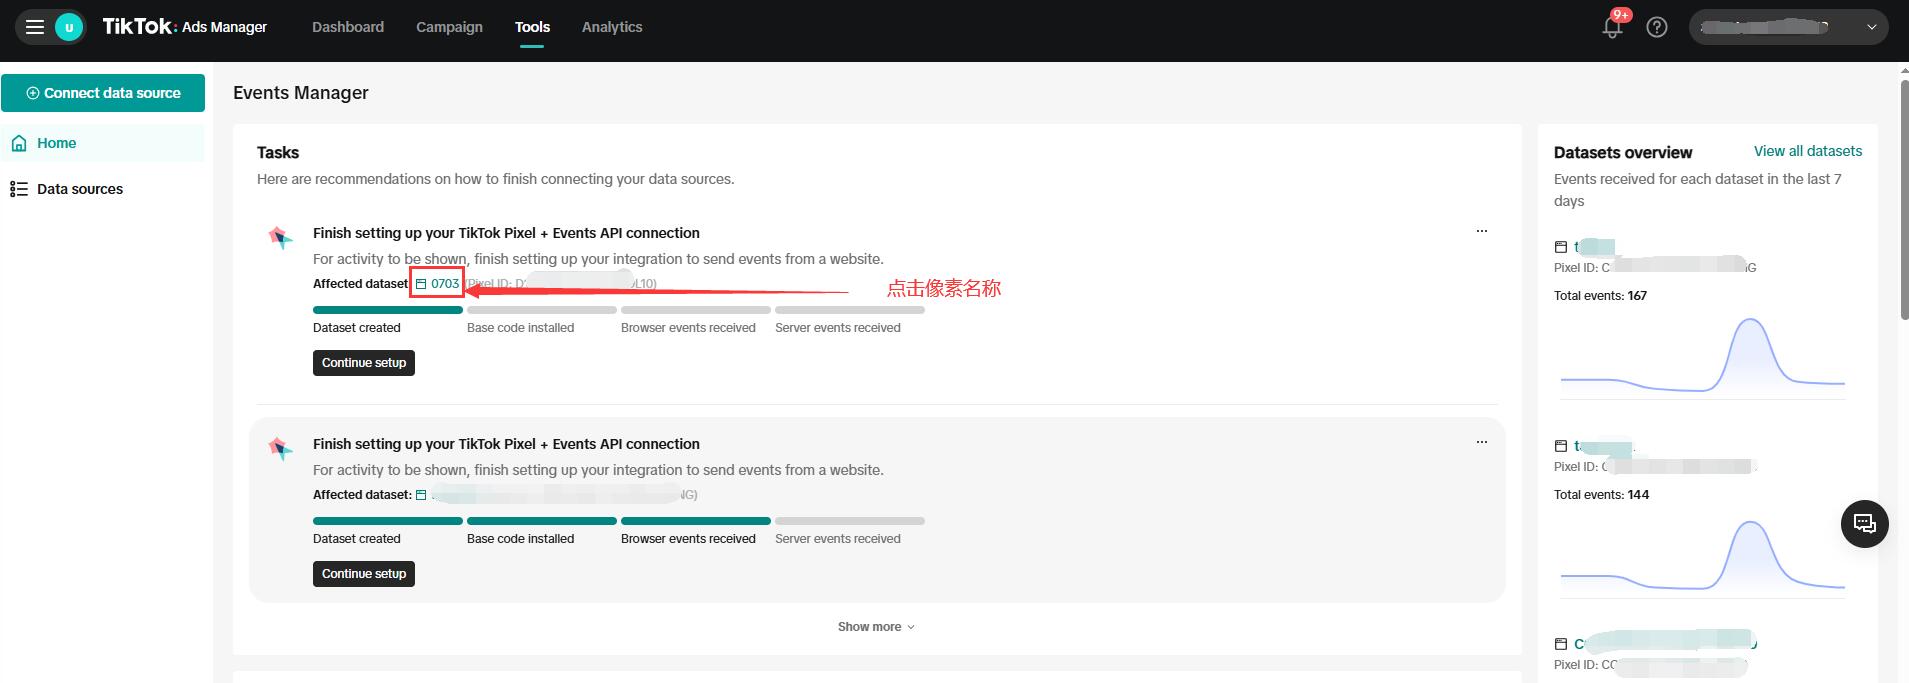1909x683 pixels.
Task: Open the hamburger navigation menu
Action: 35,27
